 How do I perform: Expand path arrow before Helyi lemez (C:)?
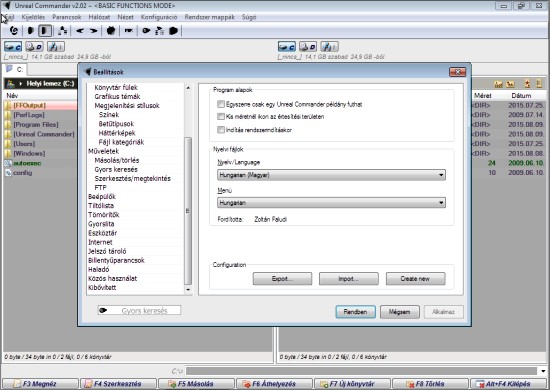[x=21, y=83]
